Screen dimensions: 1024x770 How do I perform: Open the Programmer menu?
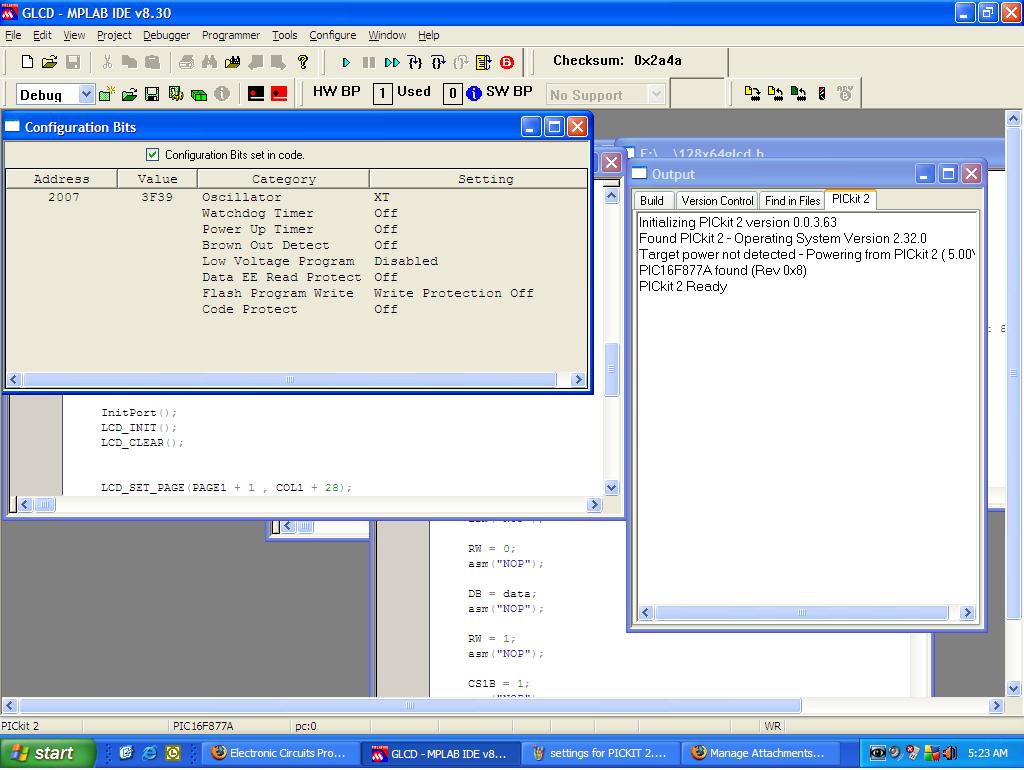pos(231,35)
